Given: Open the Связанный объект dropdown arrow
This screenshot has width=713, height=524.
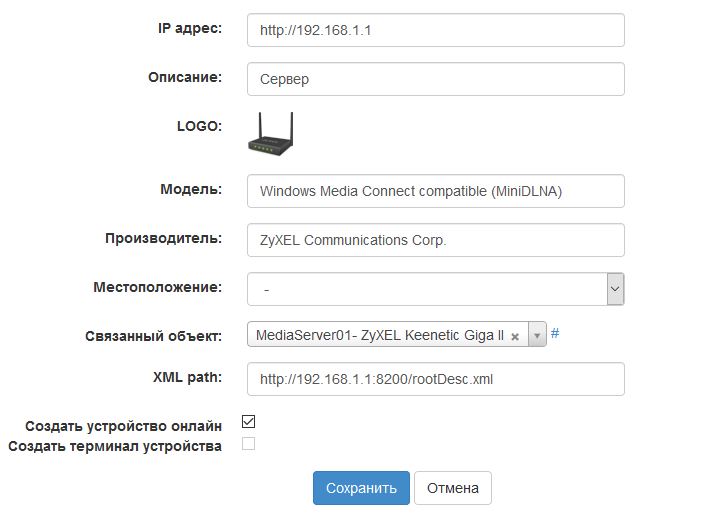Looking at the screenshot, I should point(538,336).
